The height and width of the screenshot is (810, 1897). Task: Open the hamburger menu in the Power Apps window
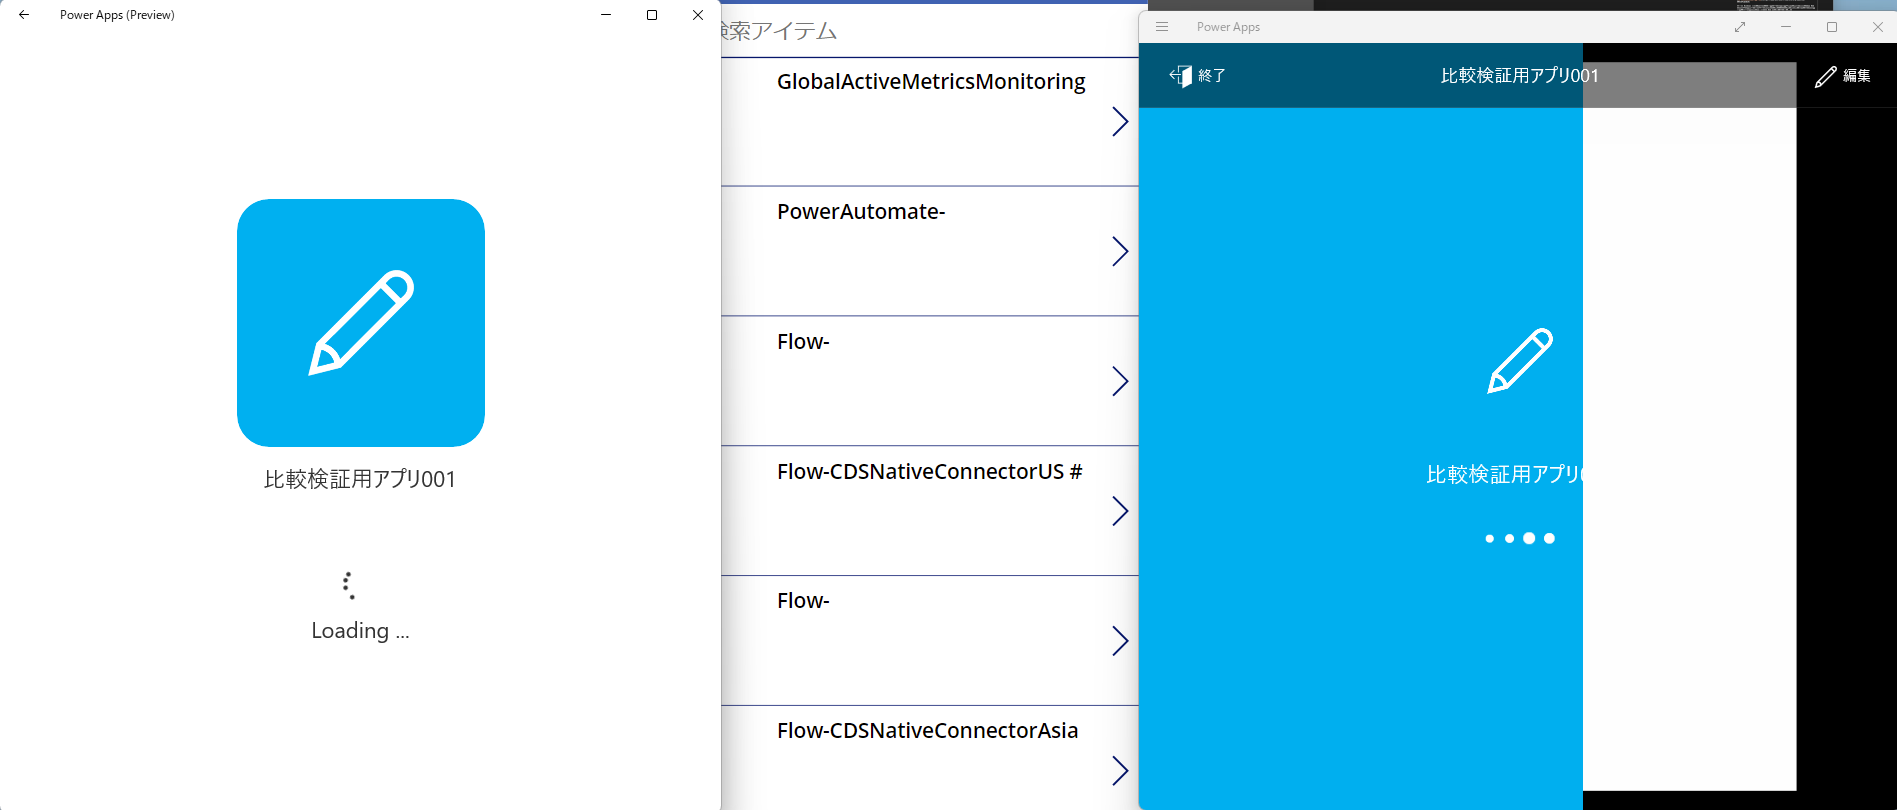point(1162,27)
